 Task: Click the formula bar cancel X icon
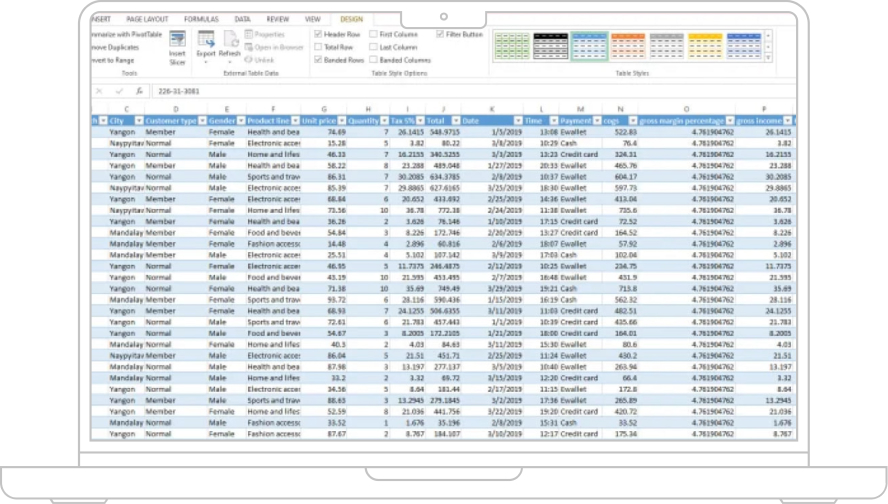coord(99,91)
